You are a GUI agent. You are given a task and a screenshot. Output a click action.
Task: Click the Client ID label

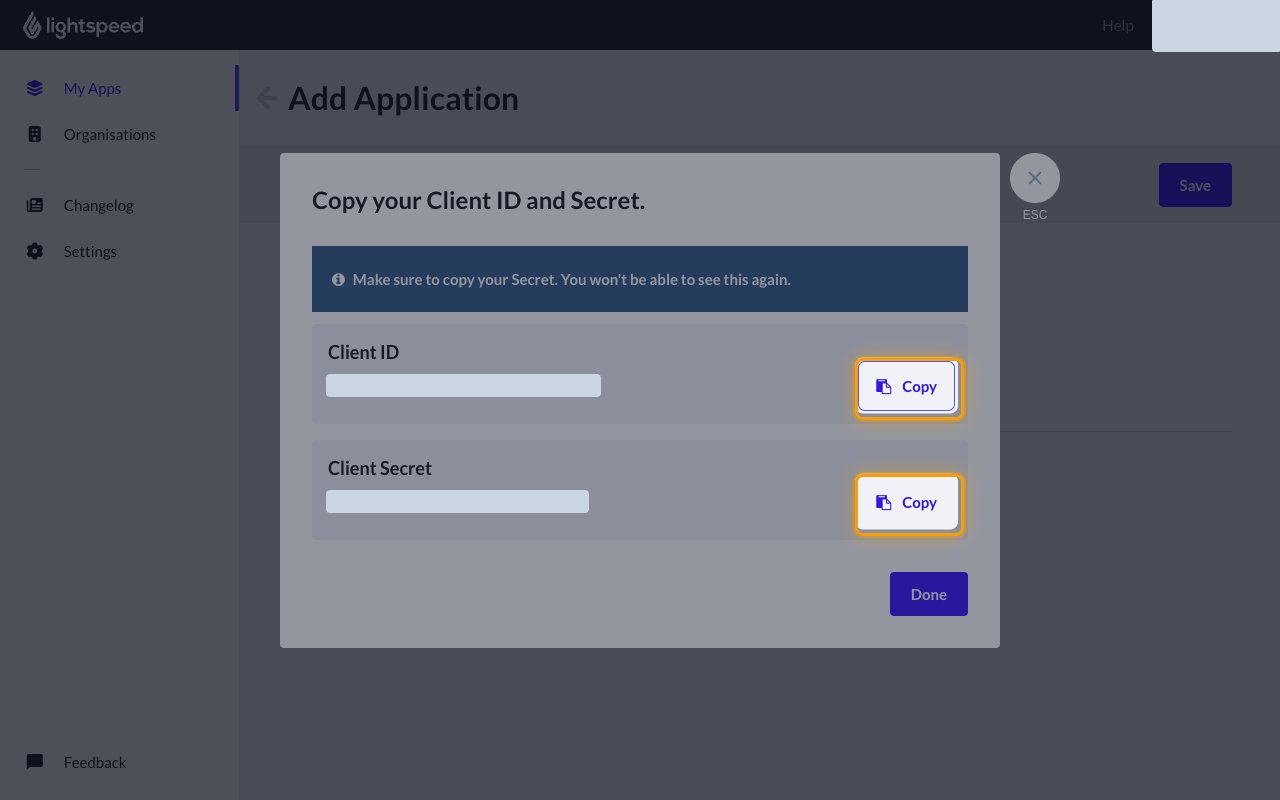(x=363, y=352)
